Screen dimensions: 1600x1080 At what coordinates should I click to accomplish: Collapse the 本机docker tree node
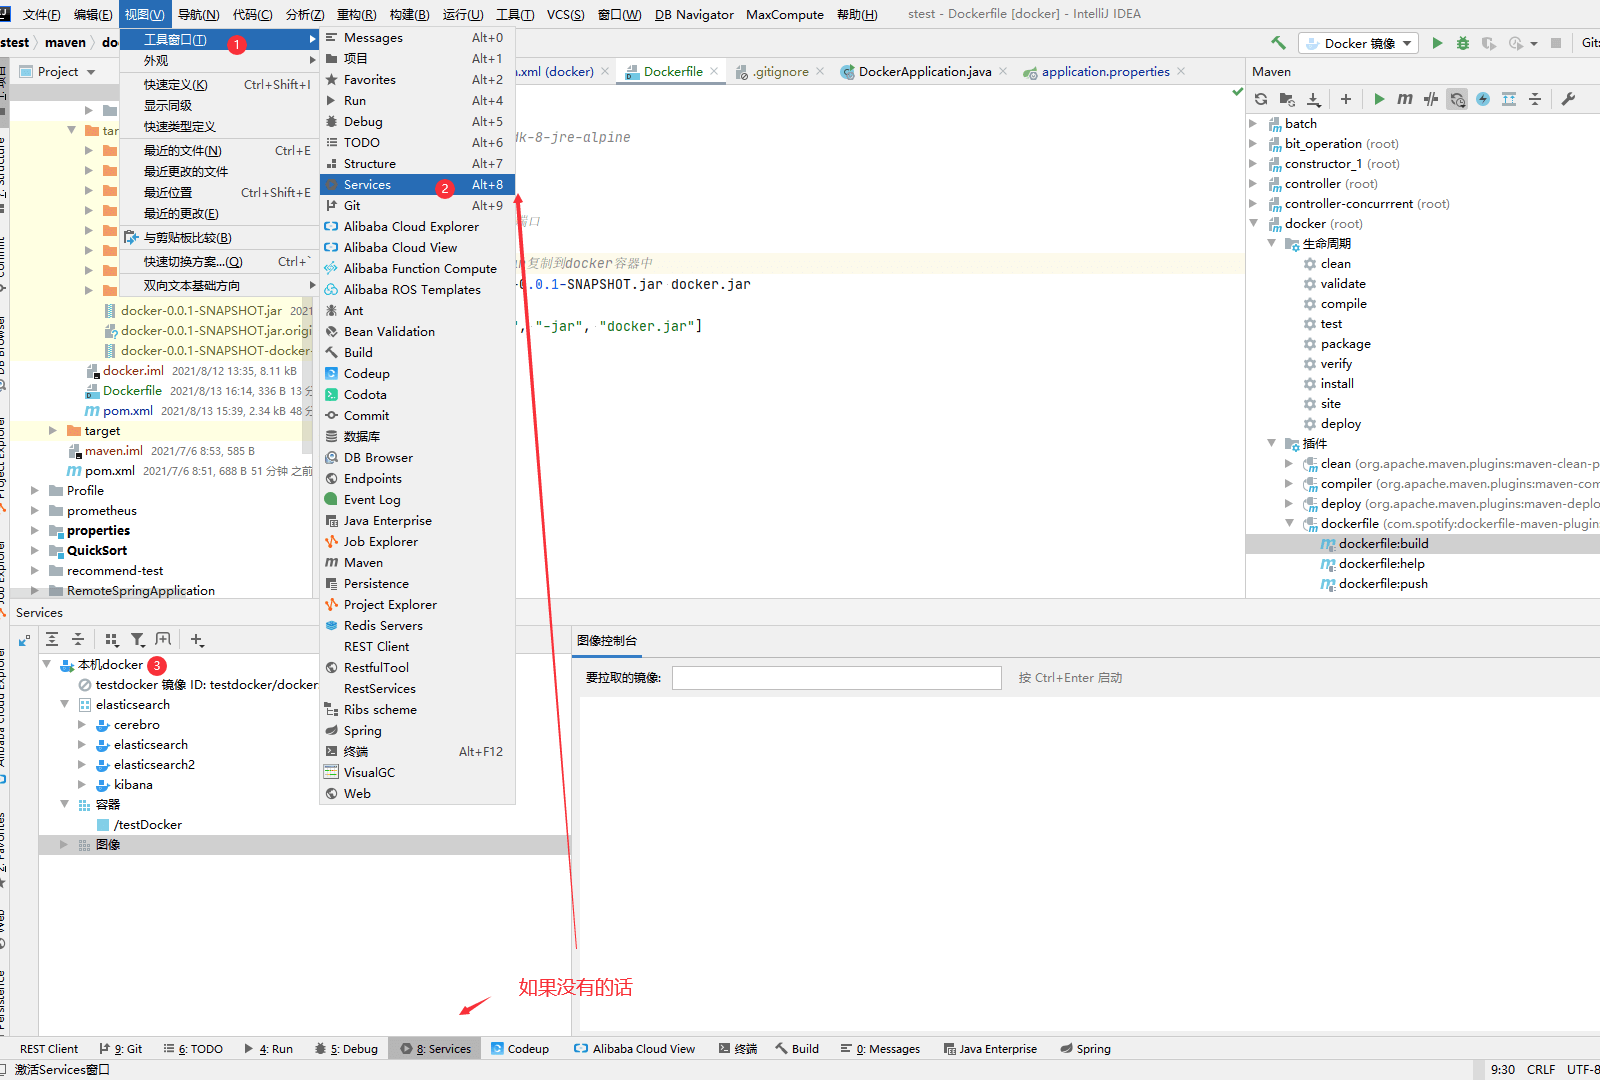[x=47, y=664]
